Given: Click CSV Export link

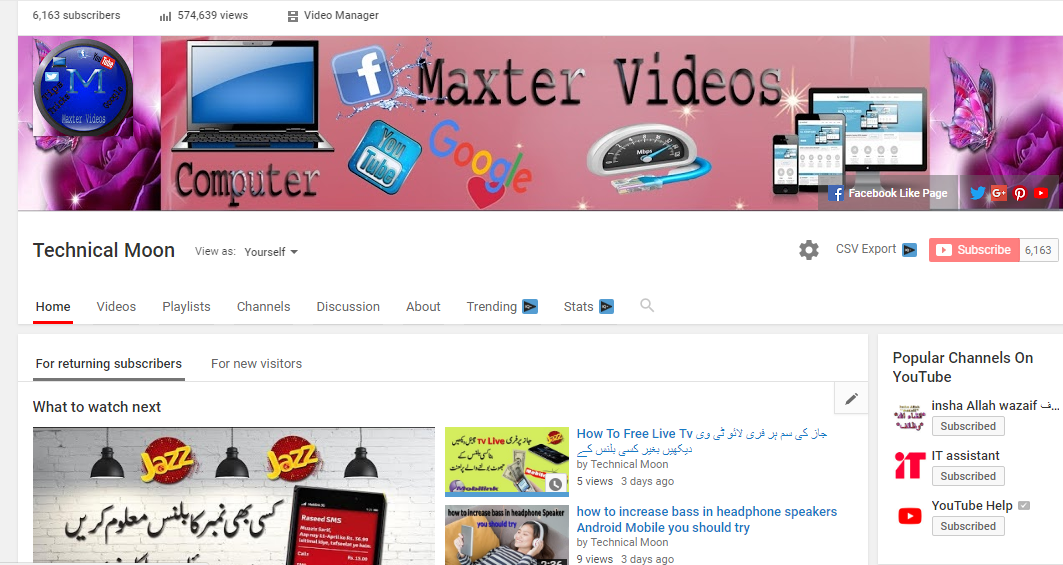Looking at the screenshot, I should point(866,249).
